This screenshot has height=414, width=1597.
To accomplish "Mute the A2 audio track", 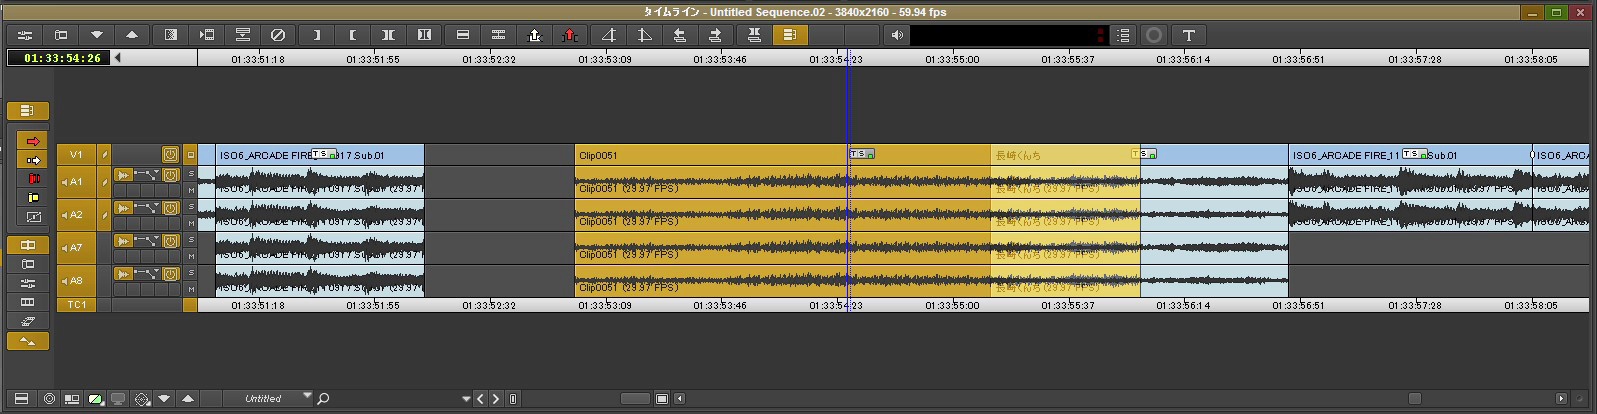I will pos(191,223).
